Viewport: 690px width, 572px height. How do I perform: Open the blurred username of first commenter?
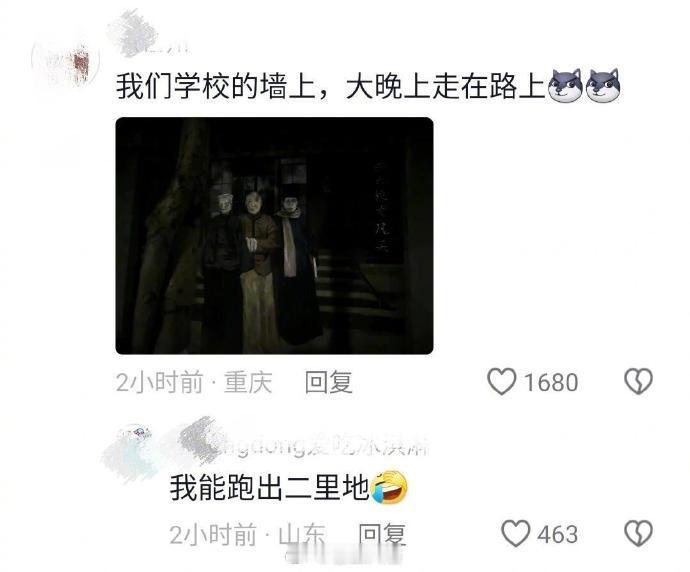point(147,35)
